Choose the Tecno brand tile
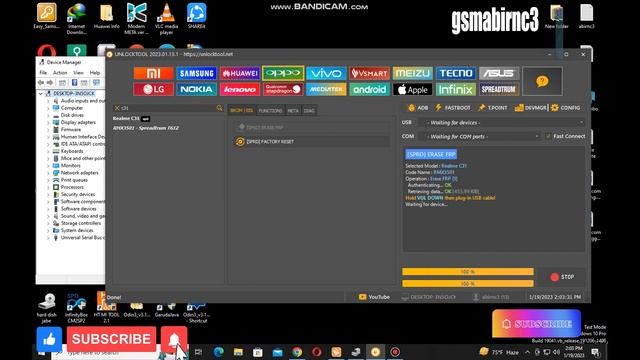 (456, 73)
